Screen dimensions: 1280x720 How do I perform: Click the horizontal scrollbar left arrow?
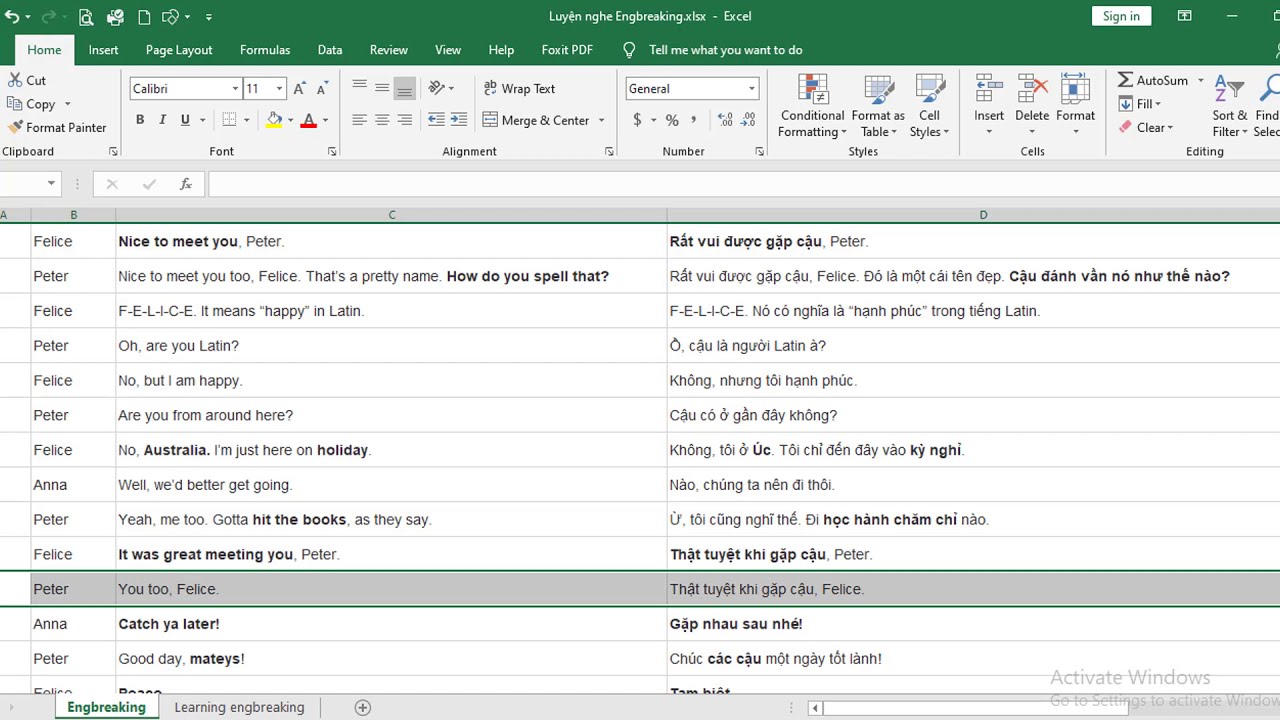[x=815, y=708]
